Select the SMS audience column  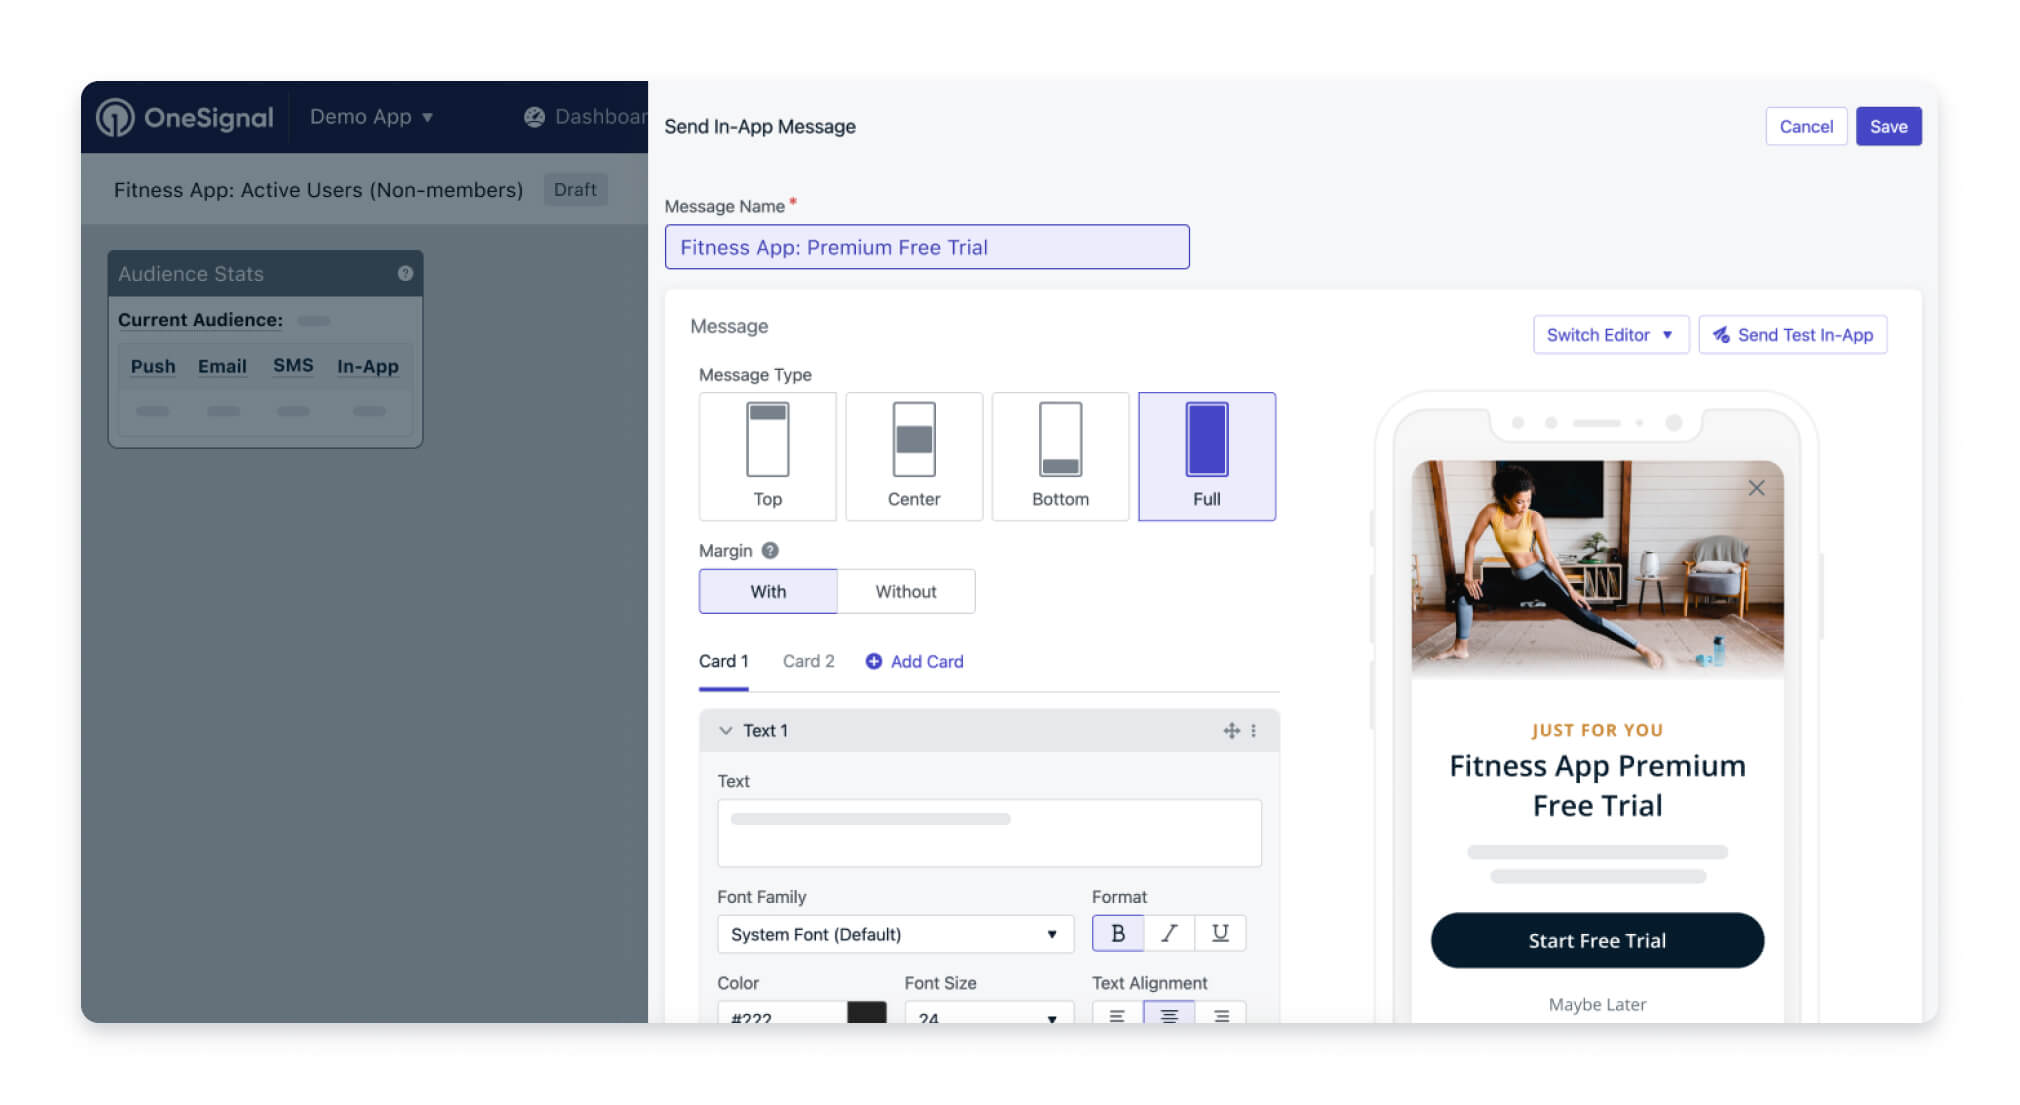coord(293,366)
